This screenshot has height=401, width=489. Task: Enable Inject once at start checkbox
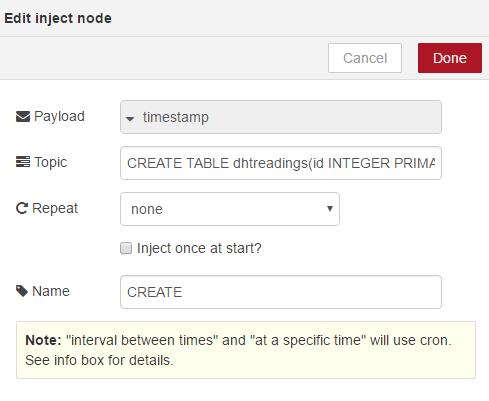(x=126, y=248)
